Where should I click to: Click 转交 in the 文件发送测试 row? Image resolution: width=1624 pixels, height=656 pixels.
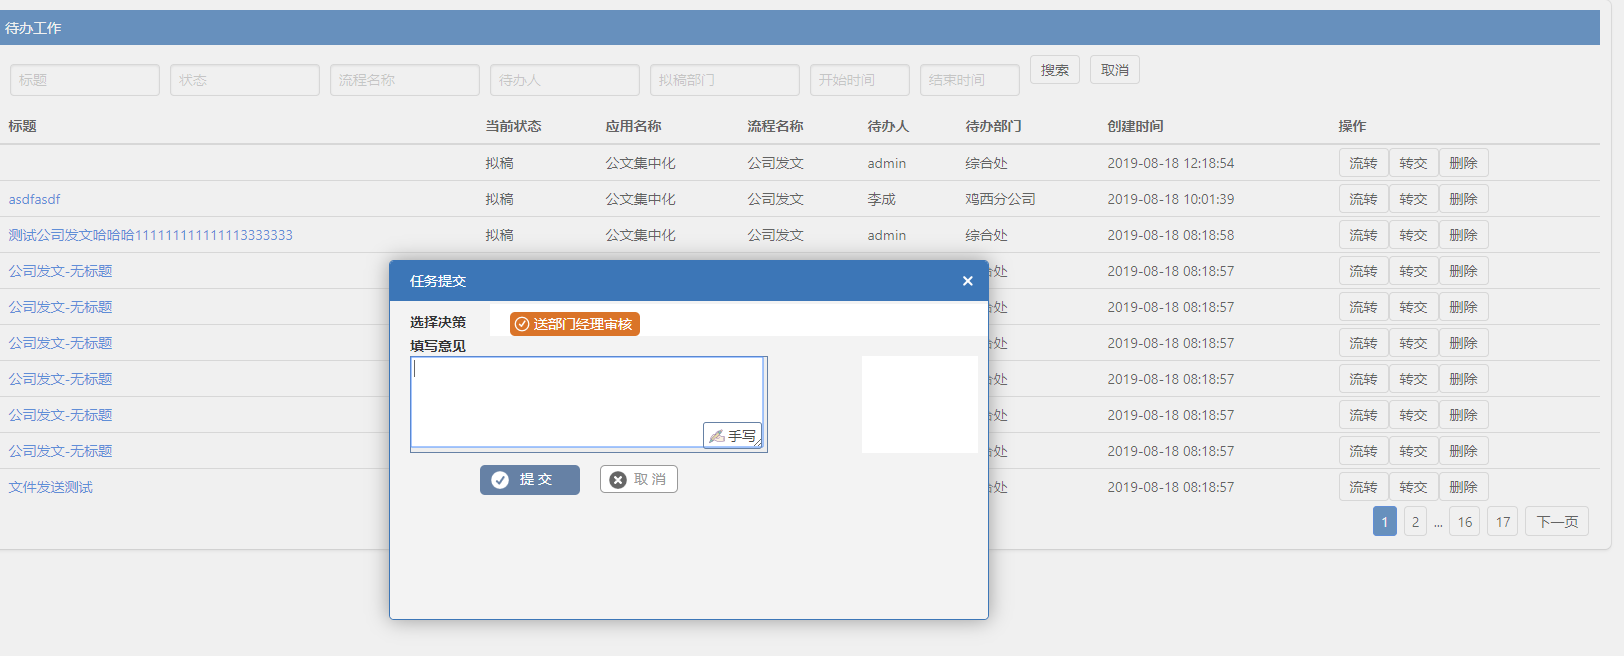[x=1413, y=487]
